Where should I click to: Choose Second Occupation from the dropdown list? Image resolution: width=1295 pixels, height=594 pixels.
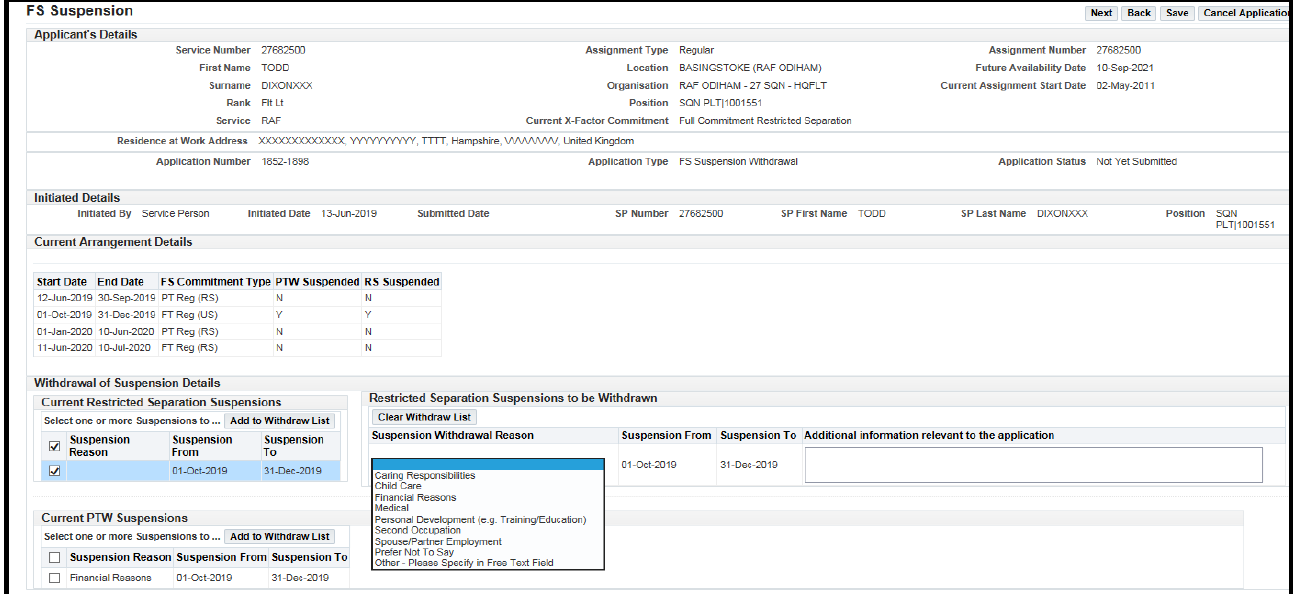(x=418, y=530)
